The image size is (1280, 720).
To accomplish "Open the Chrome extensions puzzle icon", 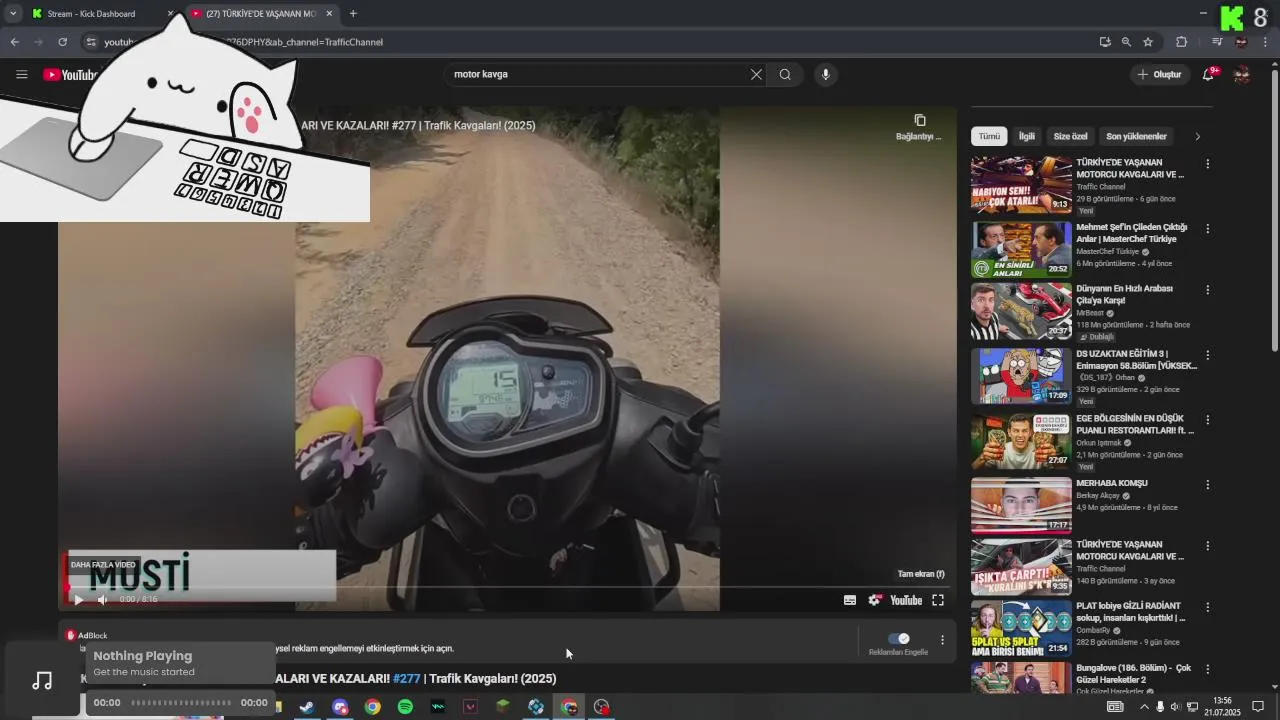I will click(x=1181, y=42).
